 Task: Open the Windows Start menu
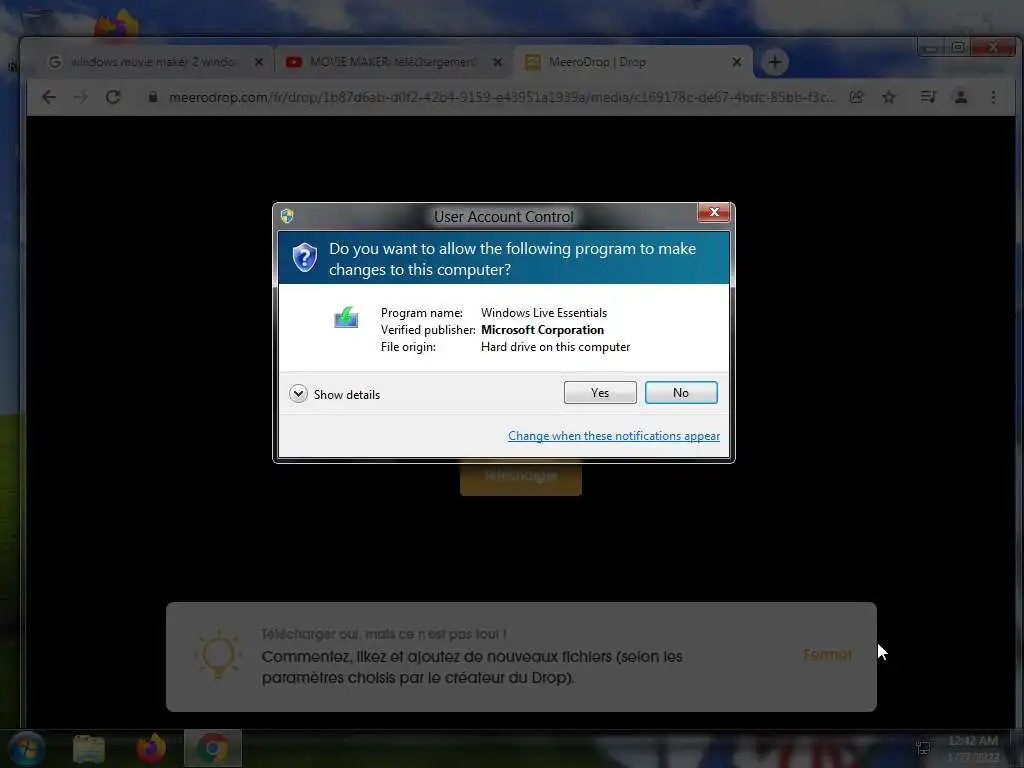click(x=27, y=749)
